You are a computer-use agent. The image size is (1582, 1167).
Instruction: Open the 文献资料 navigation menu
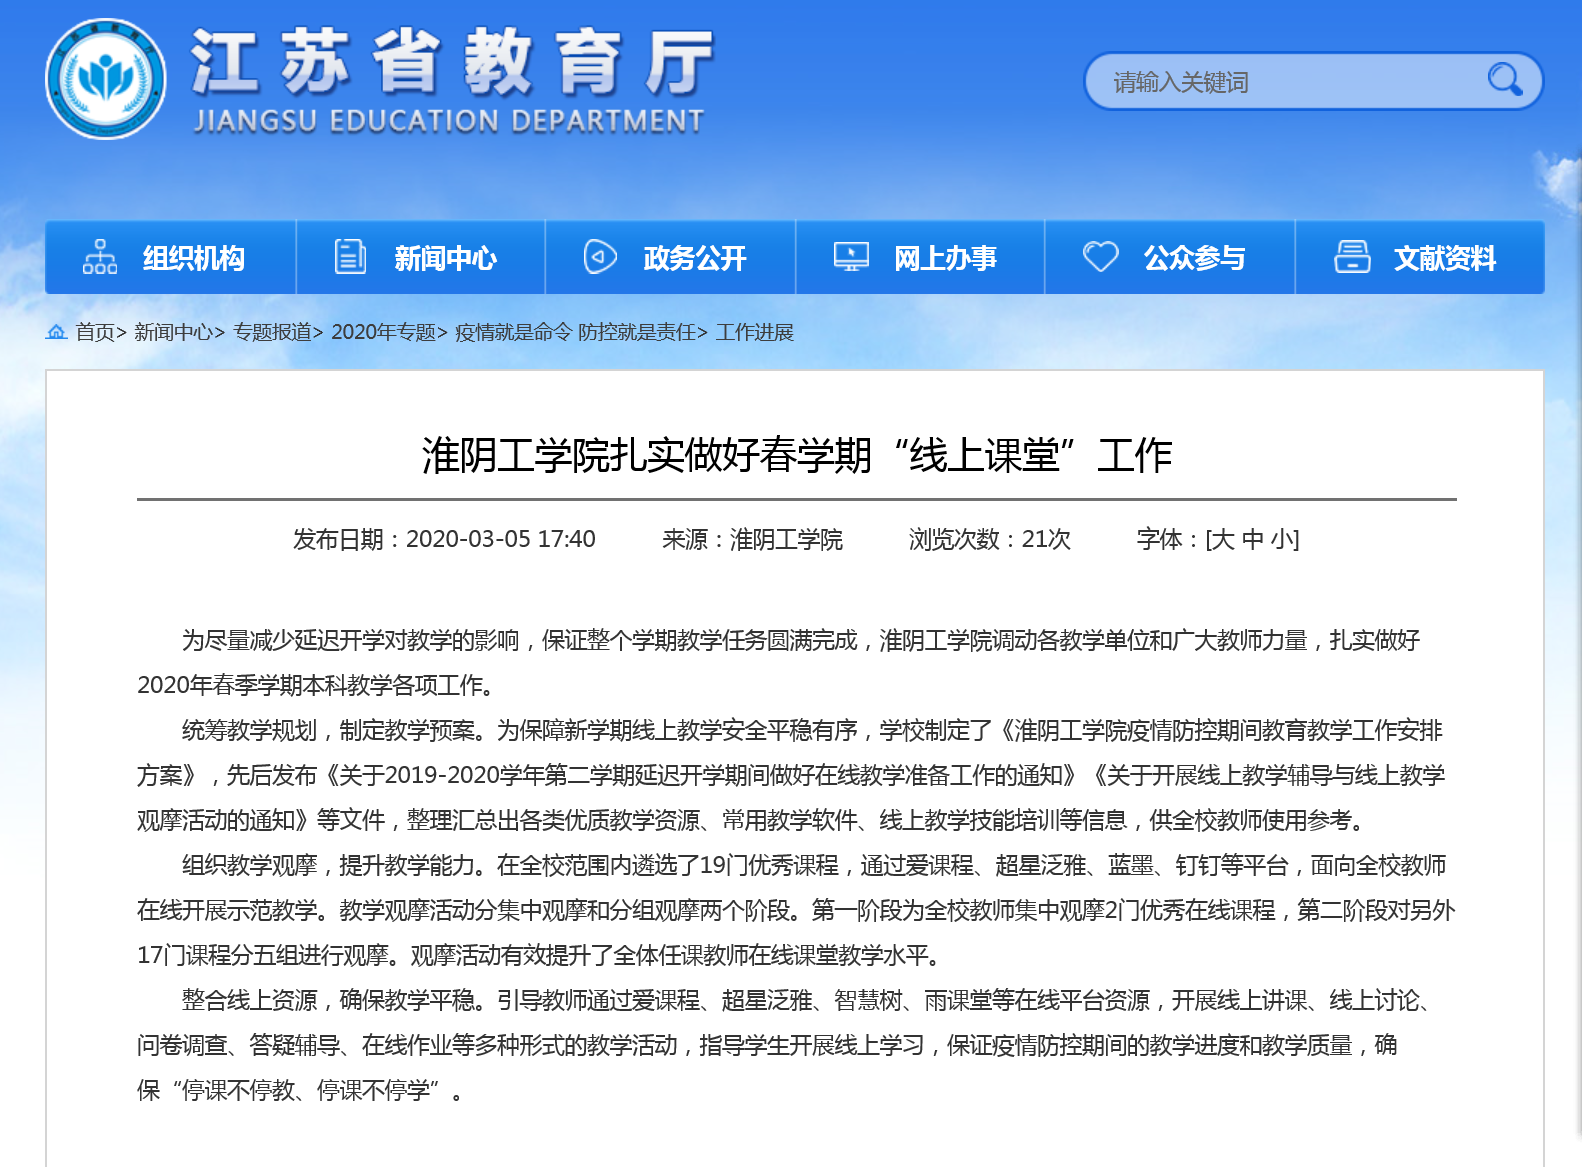[x=1444, y=258]
